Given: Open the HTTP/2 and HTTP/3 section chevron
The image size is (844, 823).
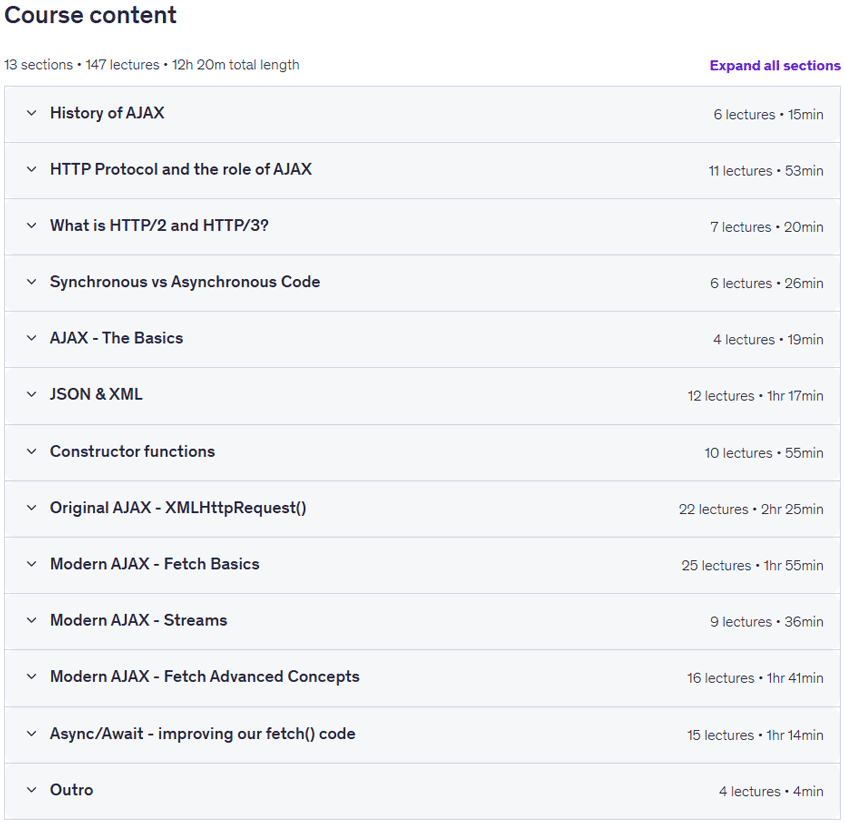Looking at the screenshot, I should (x=32, y=226).
